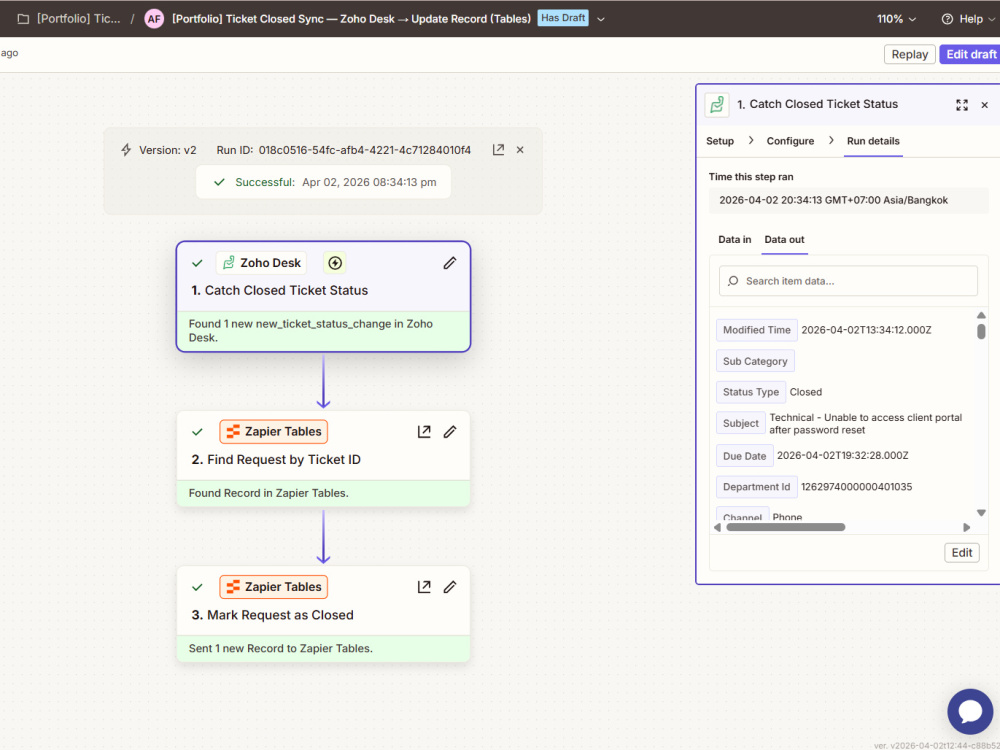Select the Catch Closed Ticket Status step
This screenshot has height=750, width=1000.
coord(323,296)
